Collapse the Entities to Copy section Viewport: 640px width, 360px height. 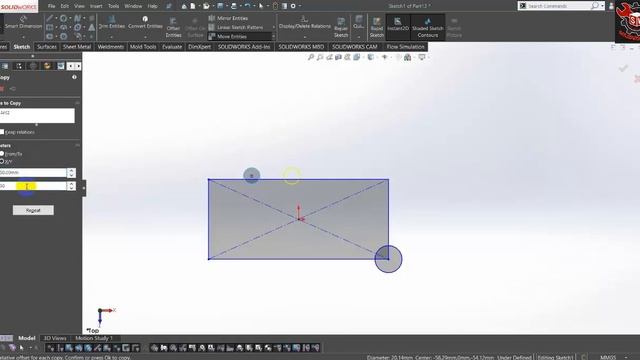[x=77, y=103]
